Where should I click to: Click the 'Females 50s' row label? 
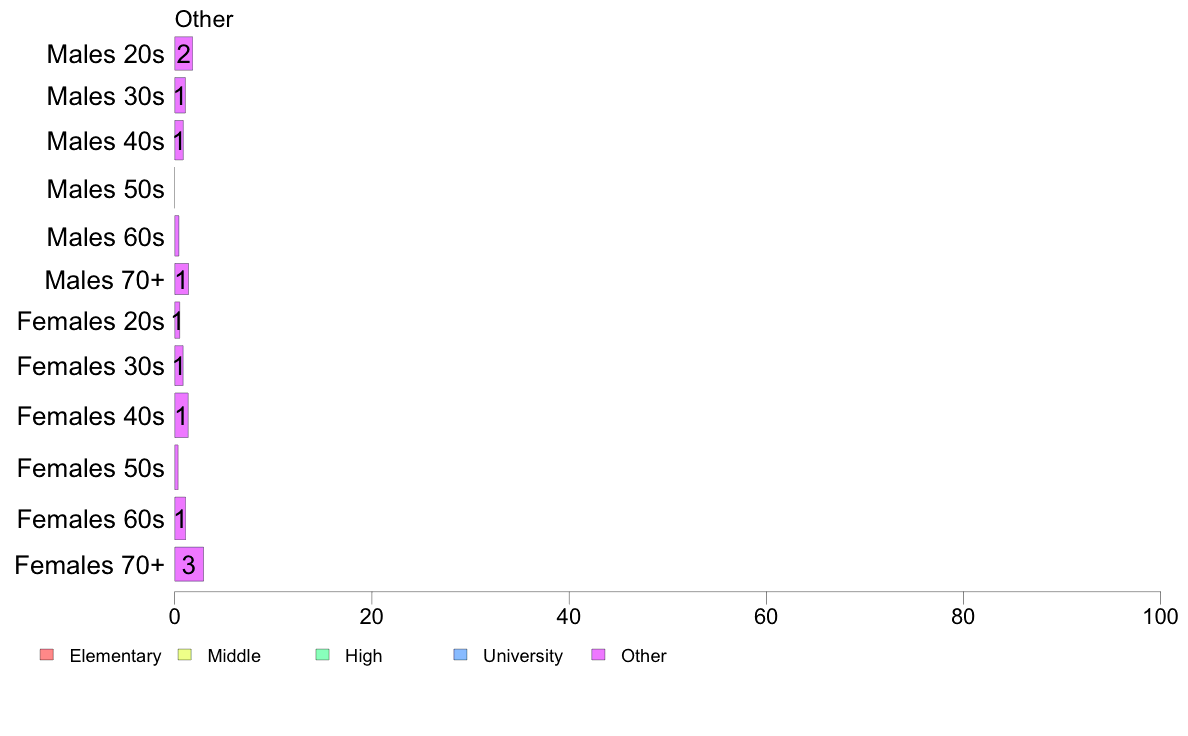tap(90, 468)
